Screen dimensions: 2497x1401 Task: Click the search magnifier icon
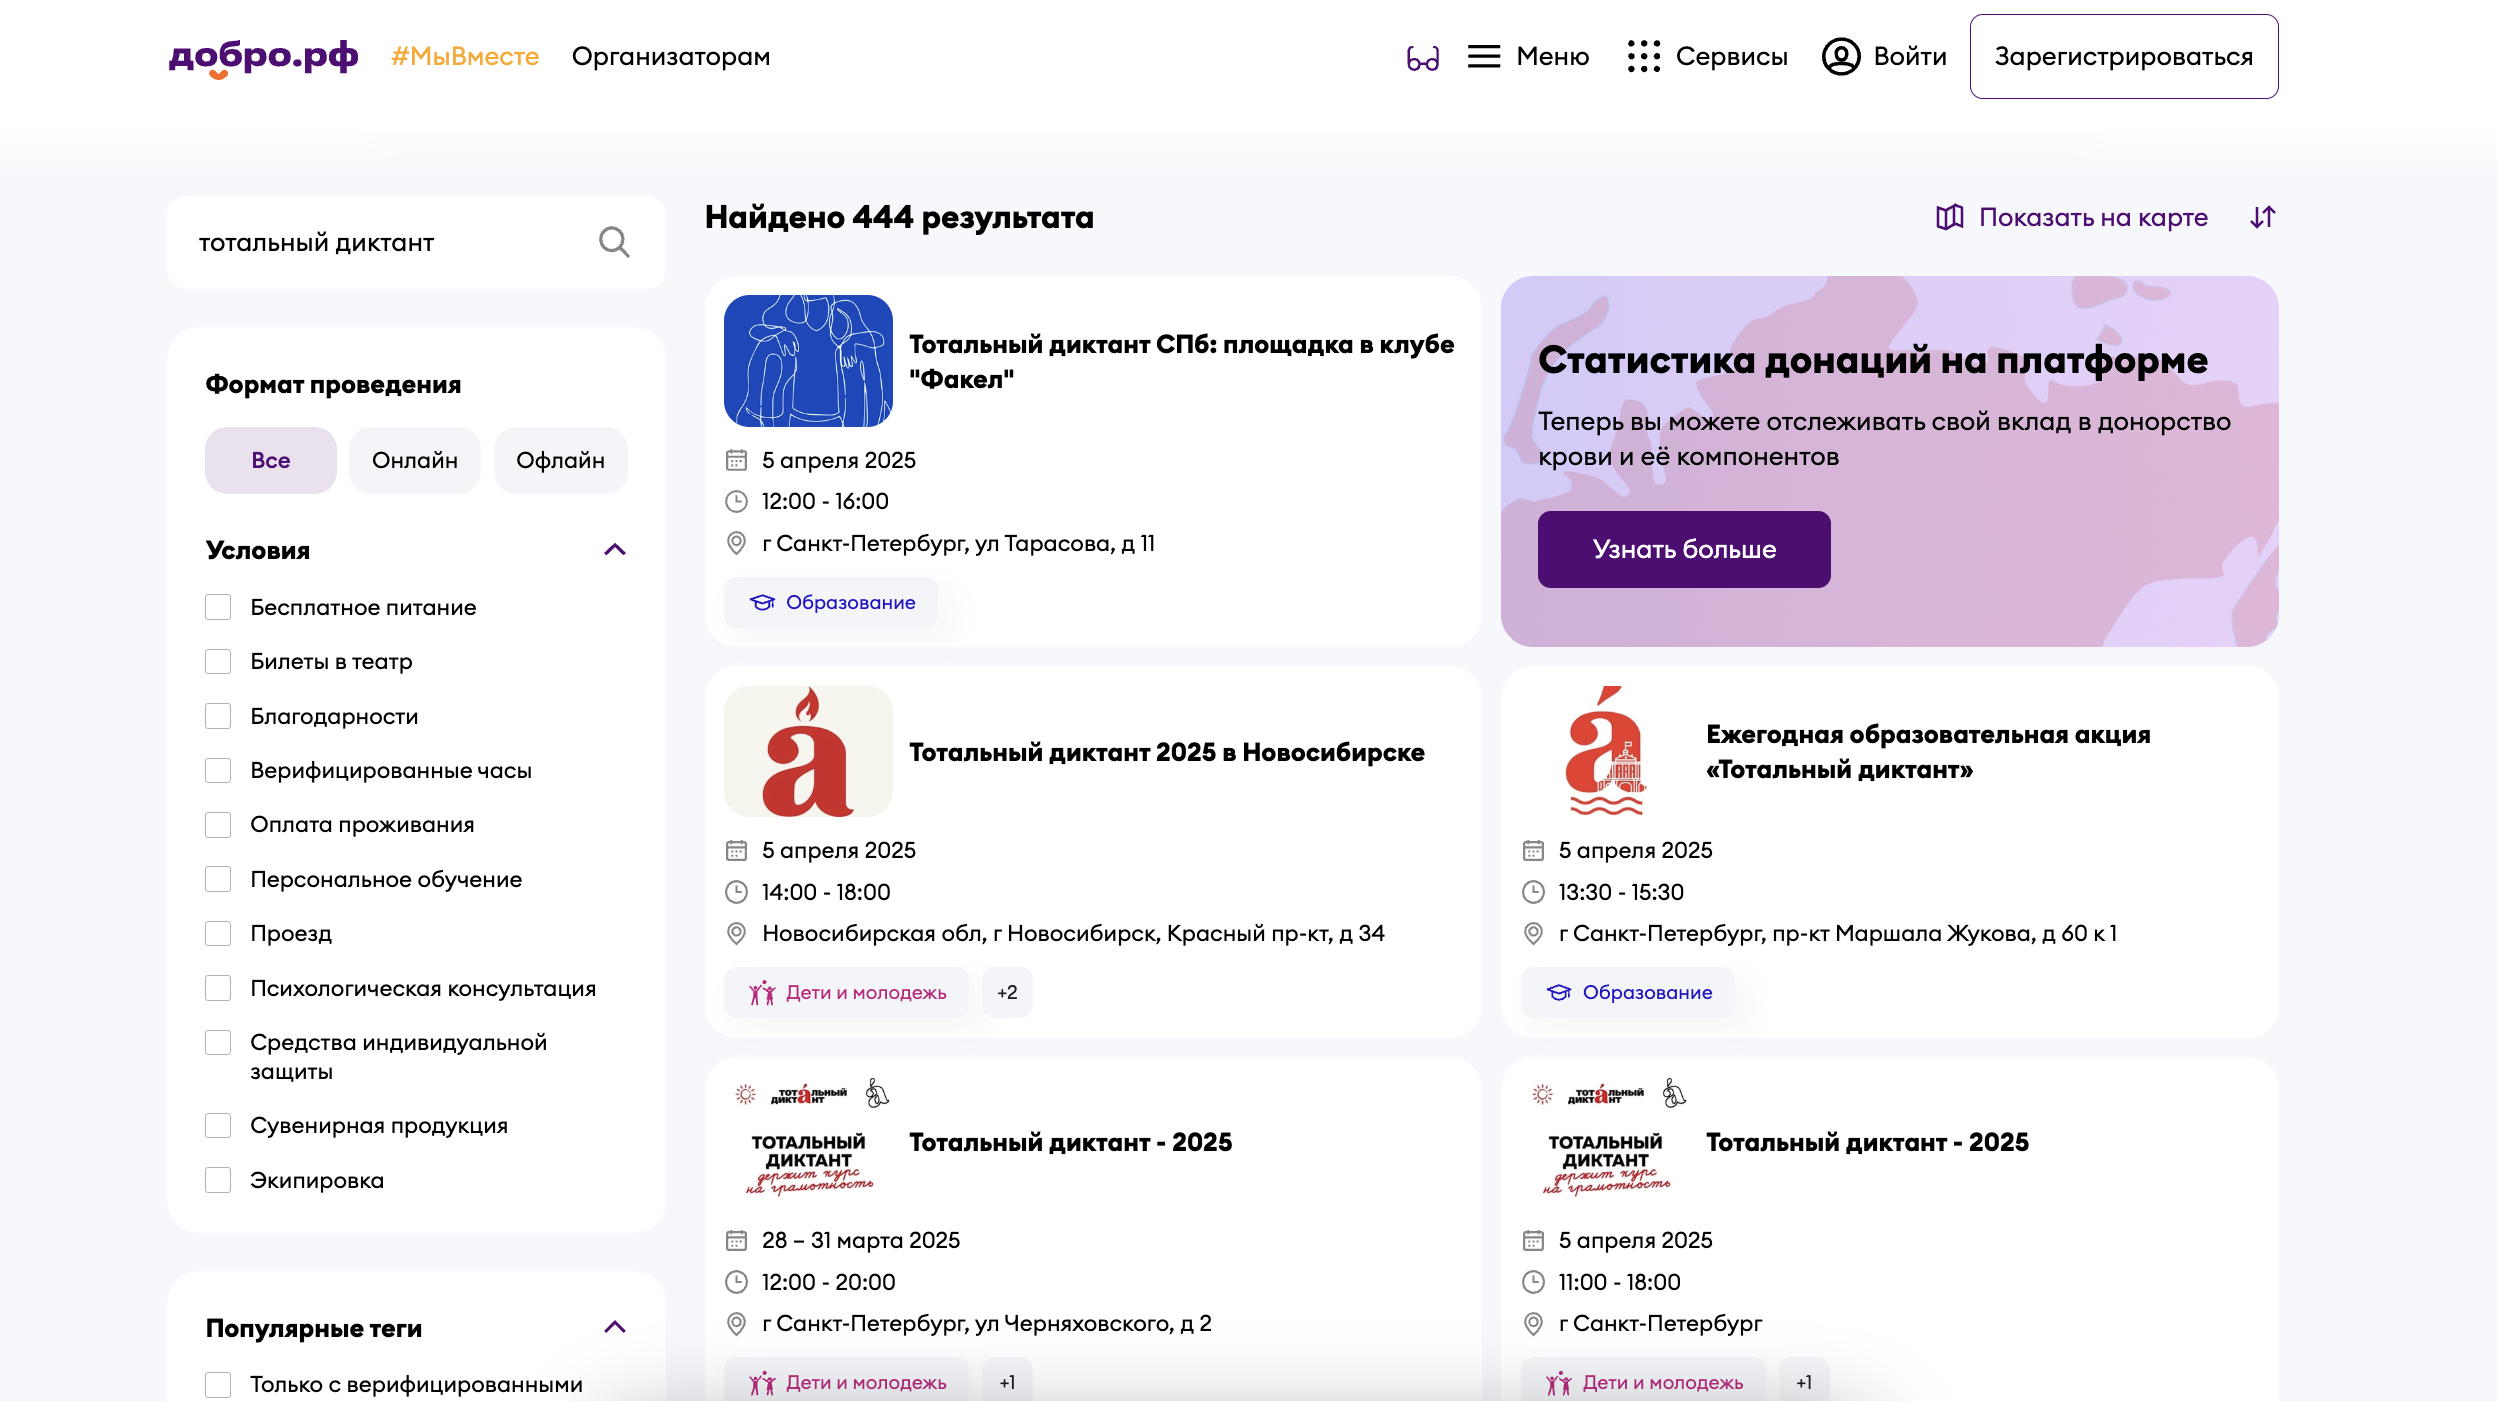(x=613, y=242)
